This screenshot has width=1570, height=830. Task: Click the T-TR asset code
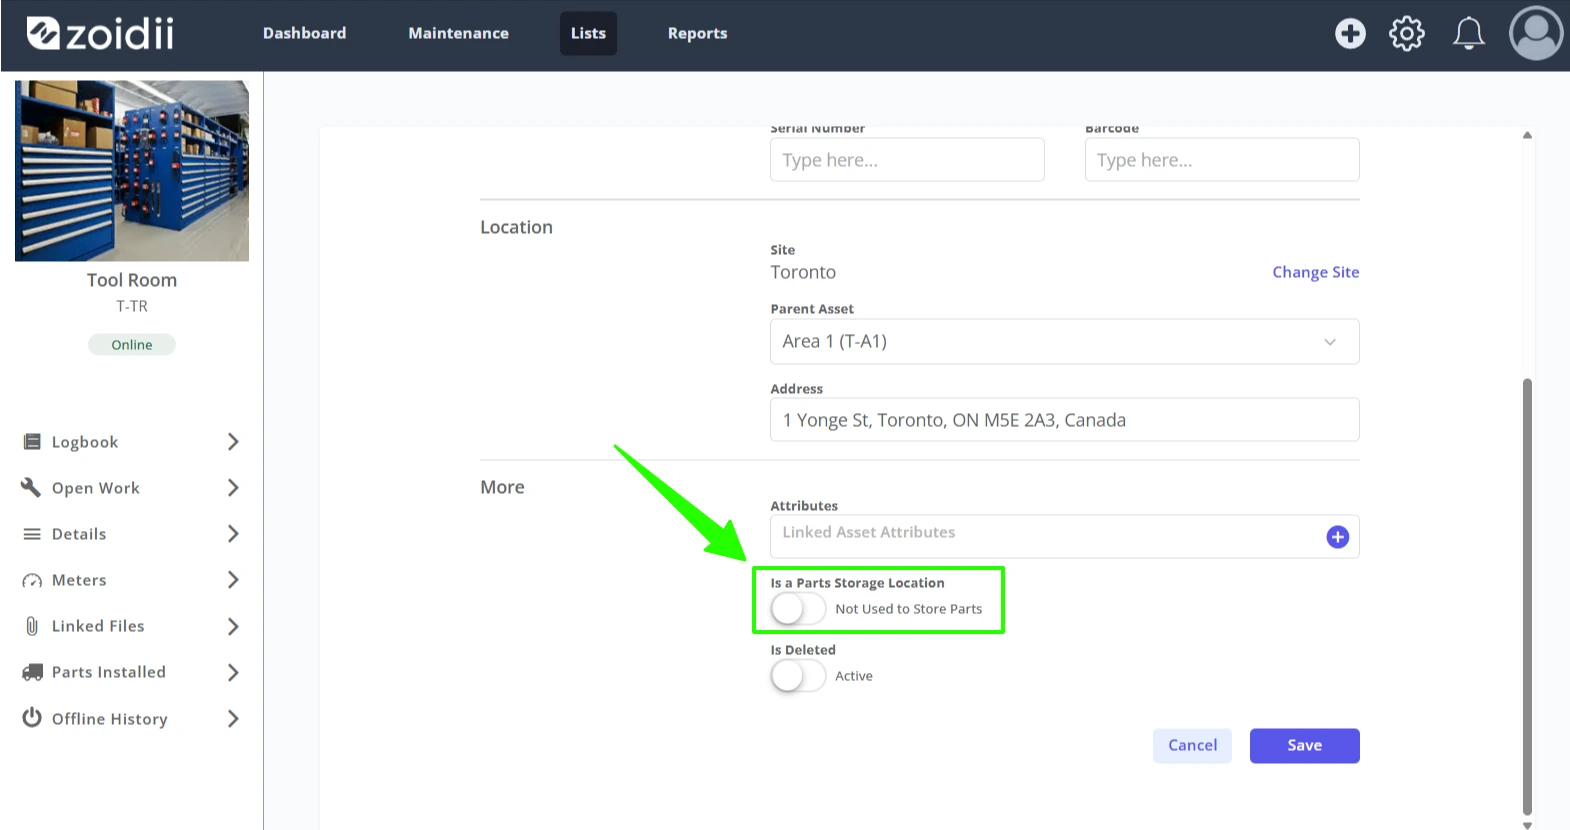coord(132,306)
